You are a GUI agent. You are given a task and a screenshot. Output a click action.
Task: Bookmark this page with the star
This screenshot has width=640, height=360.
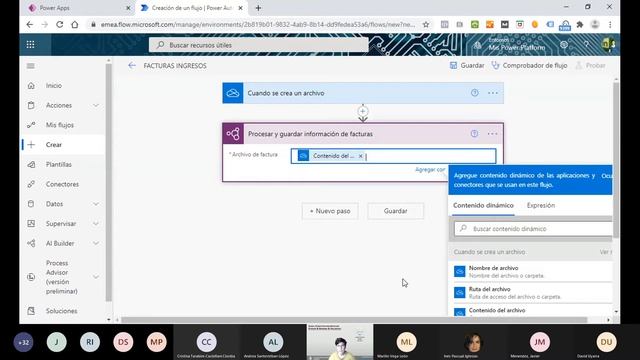(x=426, y=24)
